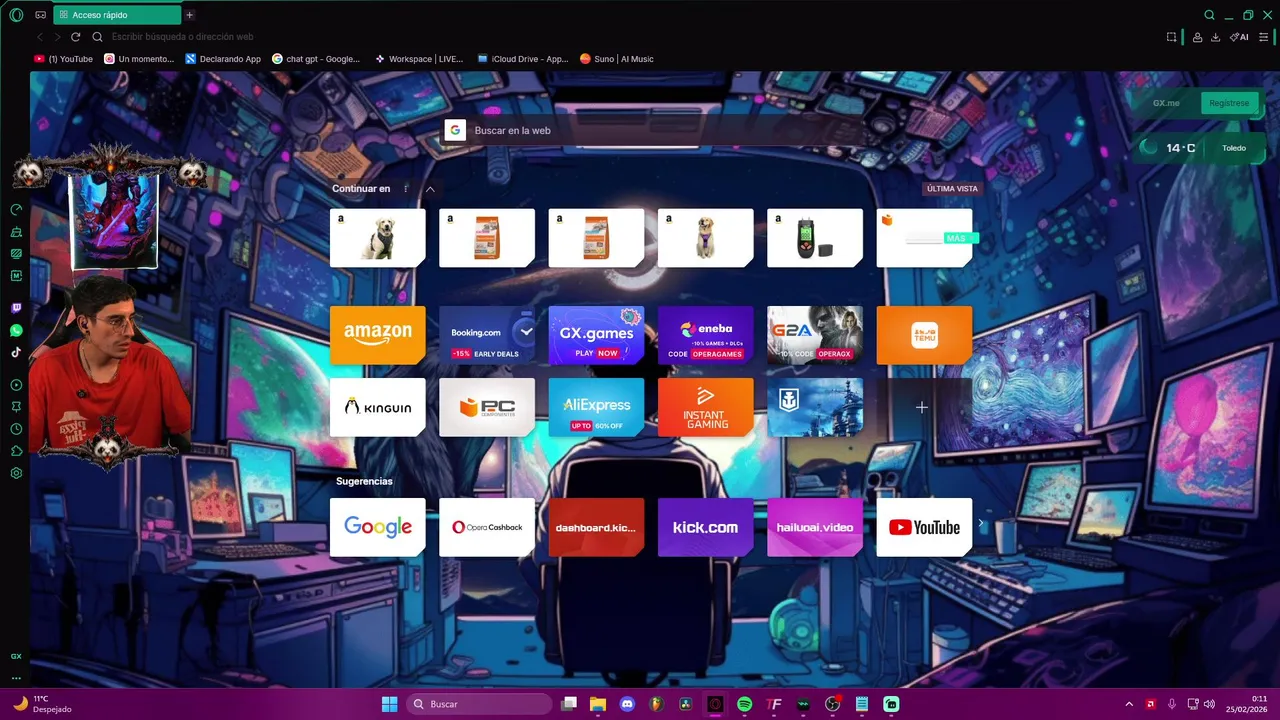Open tab search magnifier at top right
Screen dimensions: 1280x720
pos(1209,15)
